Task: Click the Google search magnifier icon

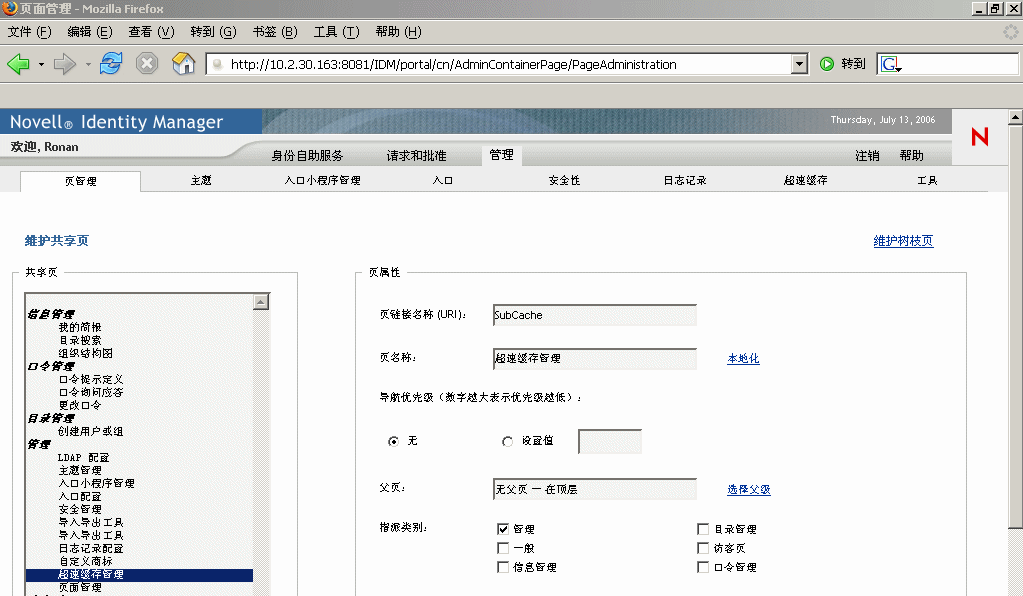Action: (887, 63)
